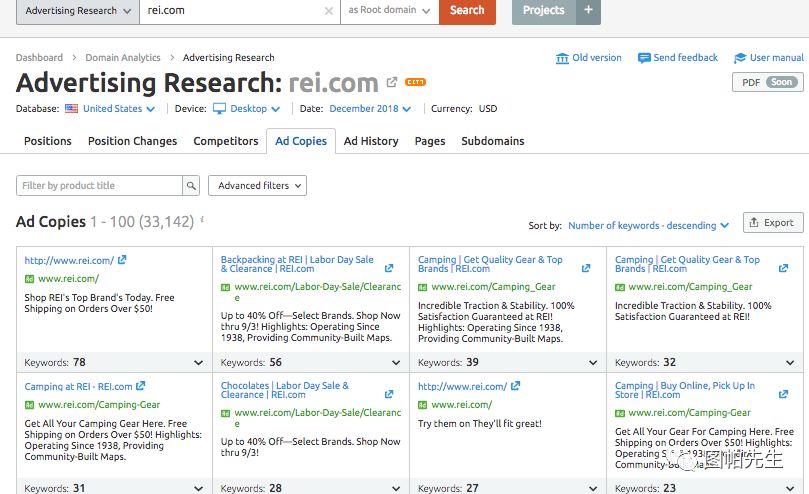Click the United States flag icon

coord(71,109)
